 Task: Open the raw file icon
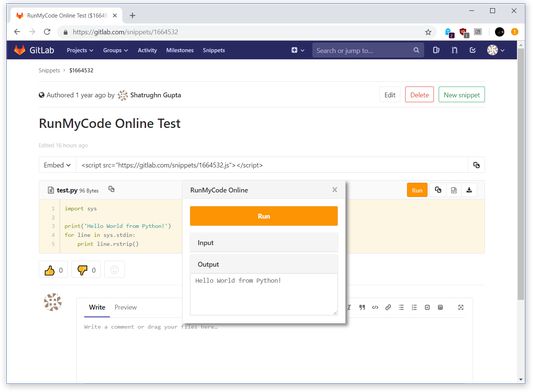(x=454, y=190)
